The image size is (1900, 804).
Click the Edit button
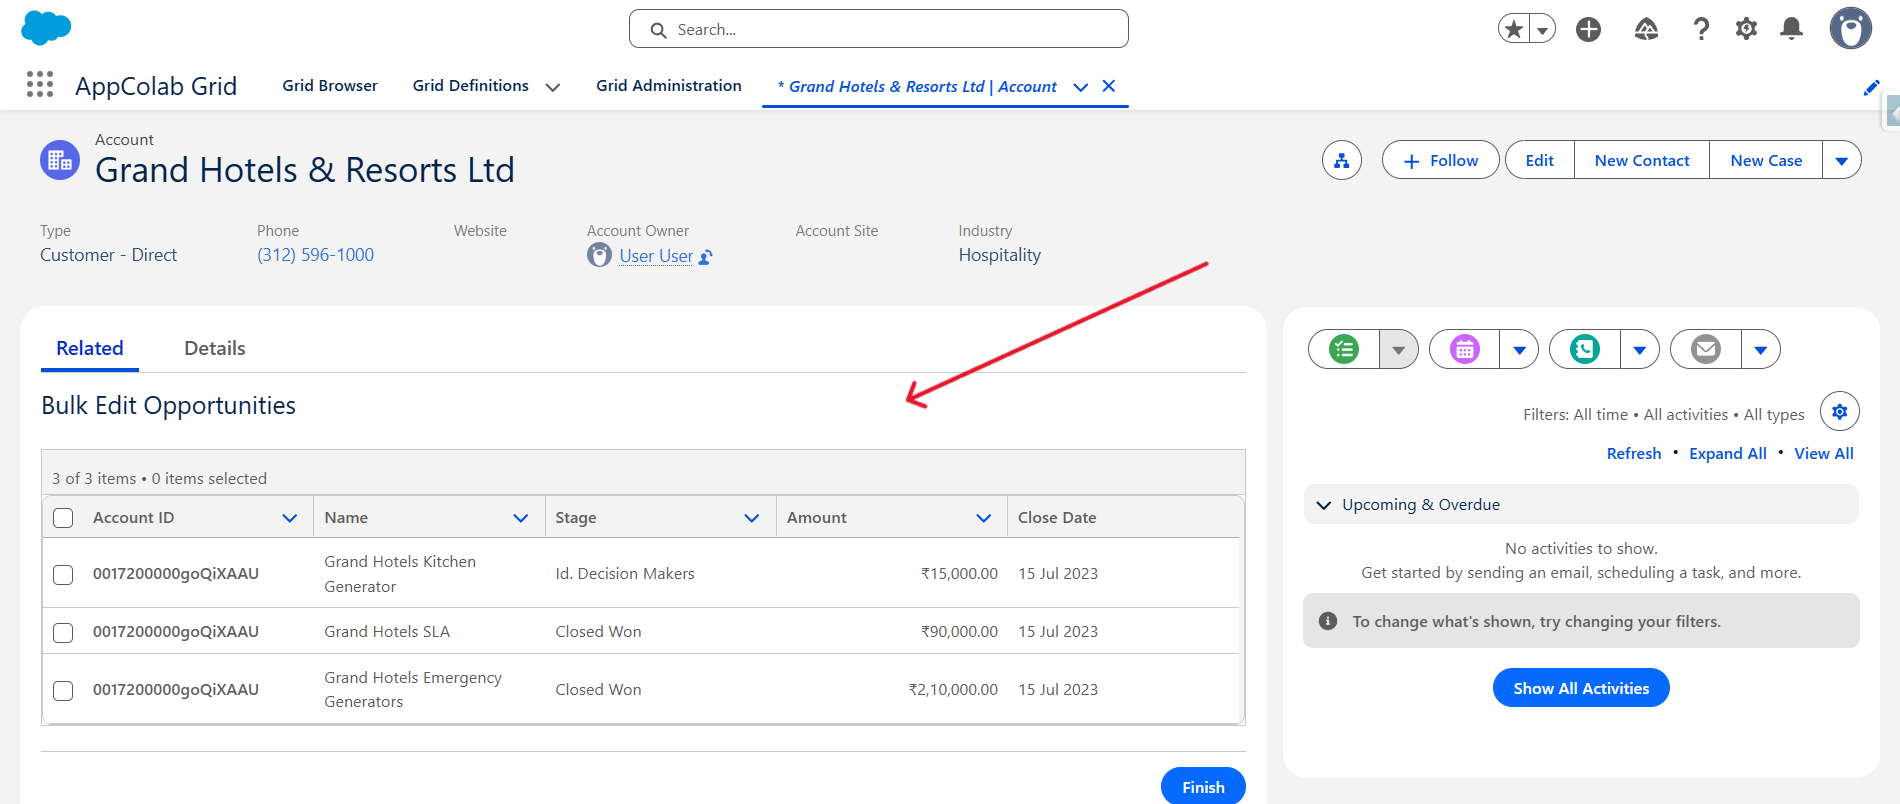[x=1540, y=160]
